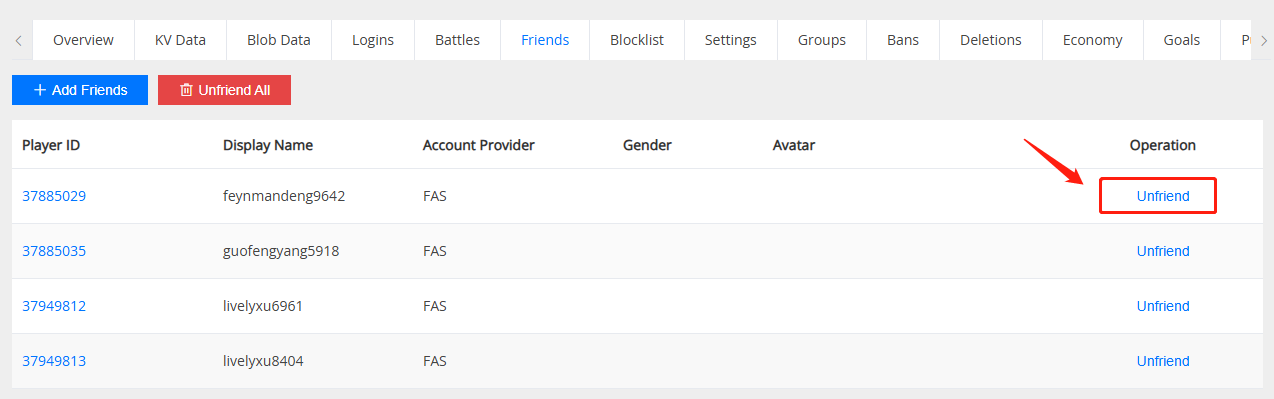Click the Add Friends button
The width and height of the screenshot is (1274, 399).
80,90
